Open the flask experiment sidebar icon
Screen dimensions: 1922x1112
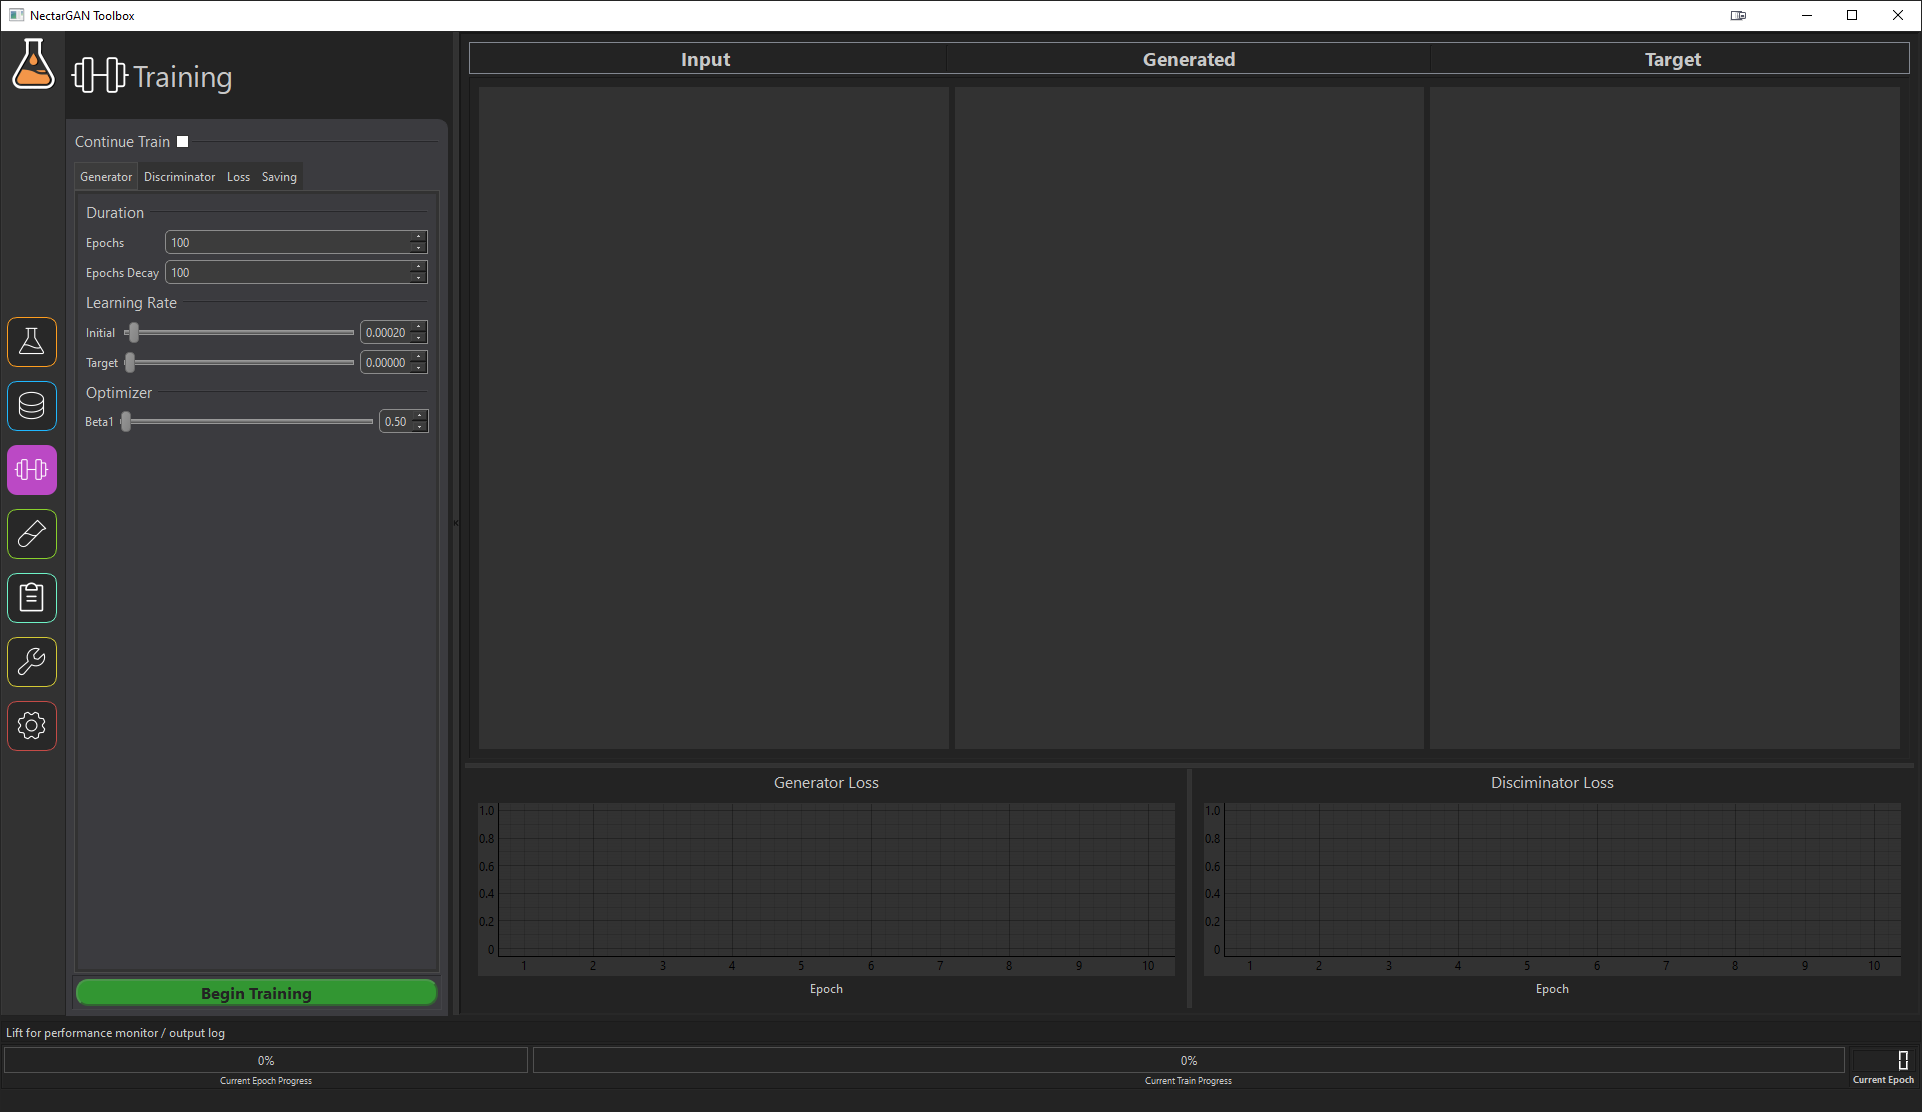tap(32, 342)
